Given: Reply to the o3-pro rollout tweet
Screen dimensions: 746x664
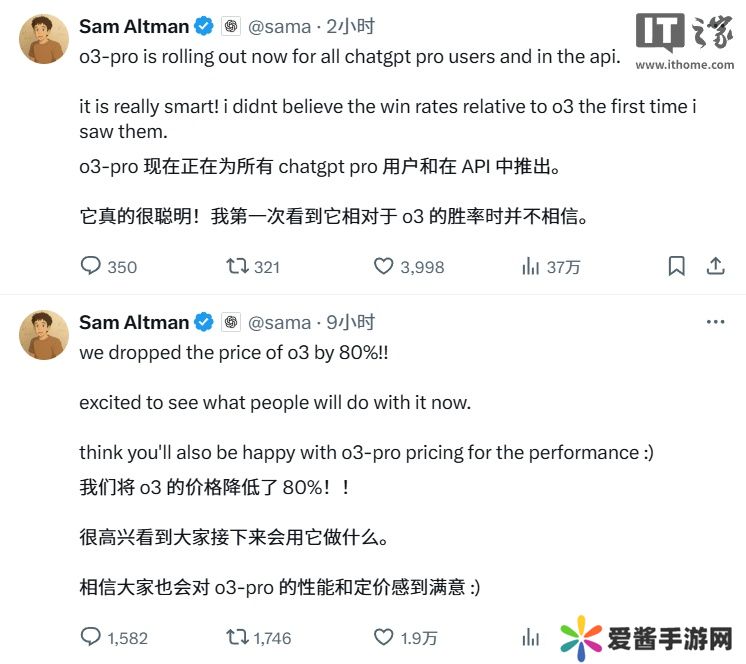Looking at the screenshot, I should pos(91,266).
